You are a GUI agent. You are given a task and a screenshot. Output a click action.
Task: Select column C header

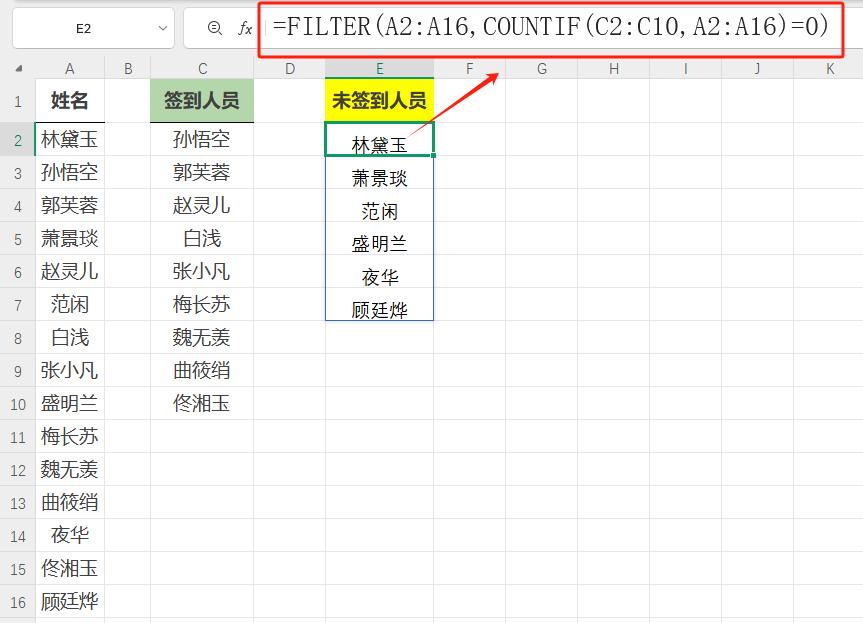(202, 69)
